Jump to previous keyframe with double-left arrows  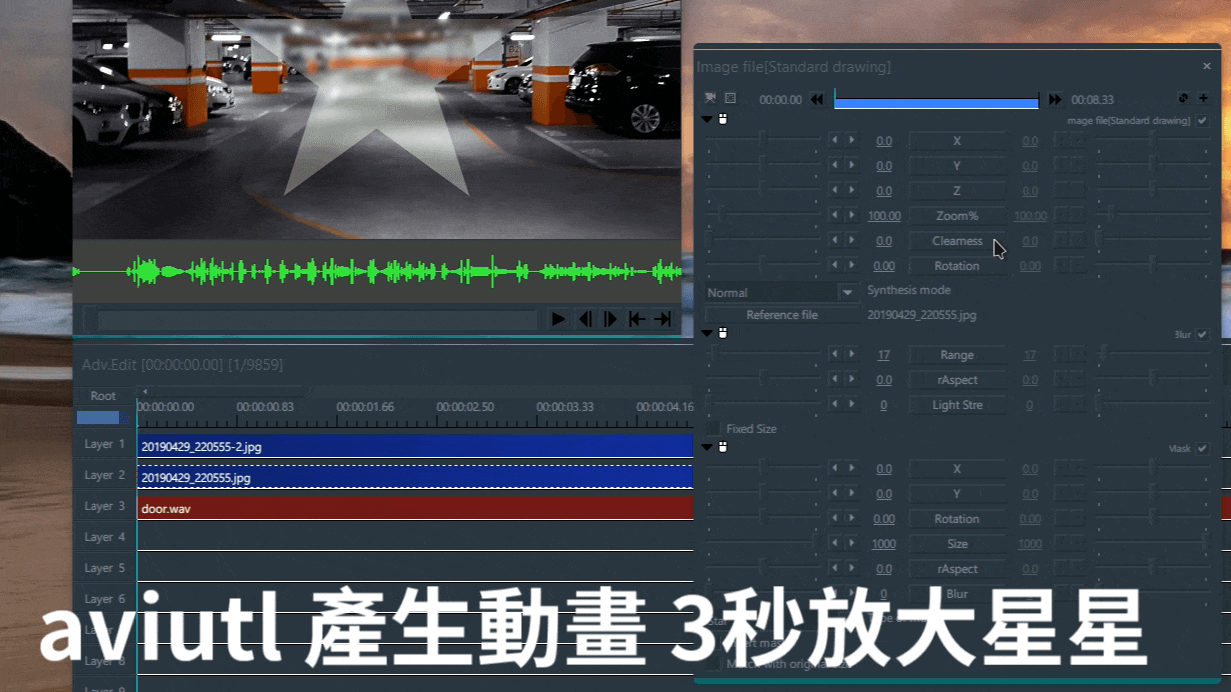817,100
